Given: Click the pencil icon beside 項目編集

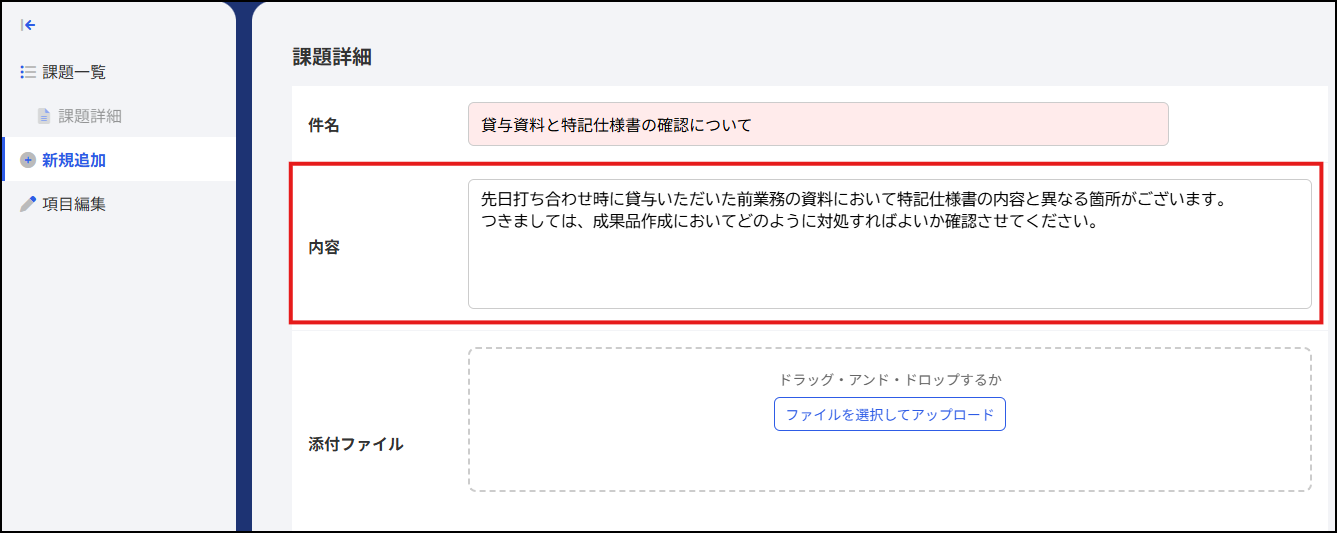Looking at the screenshot, I should click(x=28, y=204).
